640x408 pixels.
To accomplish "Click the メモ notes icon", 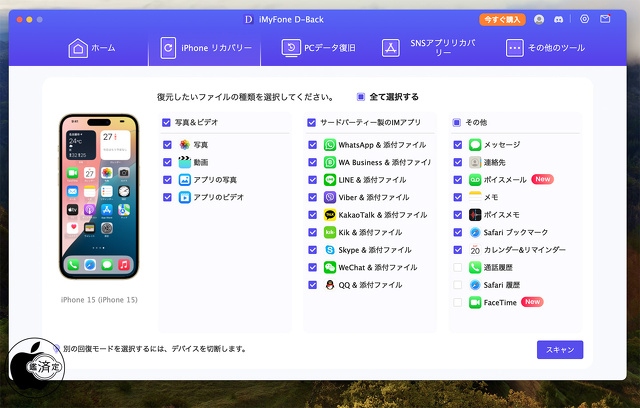I will 475,197.
